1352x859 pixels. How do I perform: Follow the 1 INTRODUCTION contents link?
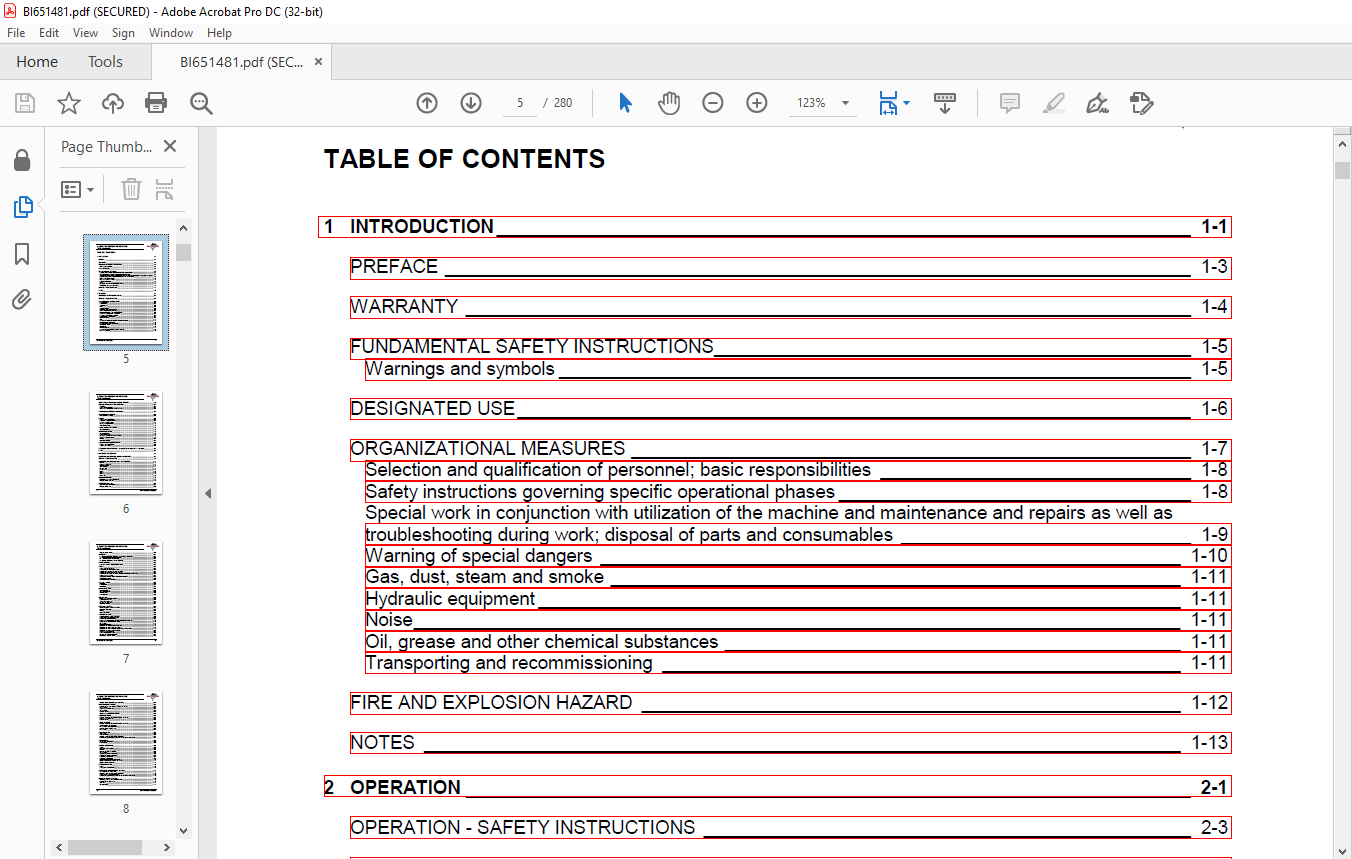775,227
